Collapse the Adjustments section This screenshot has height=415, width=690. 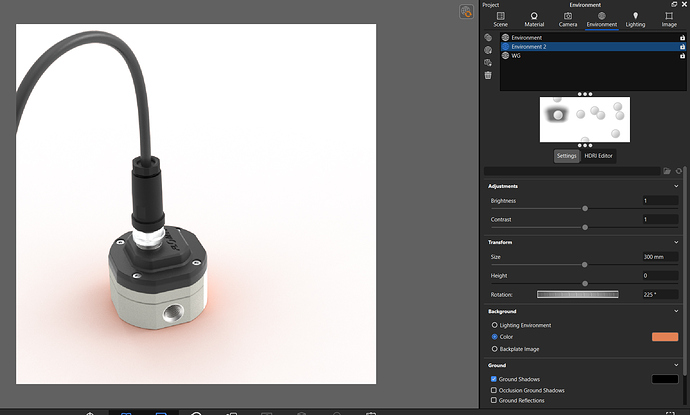coord(676,186)
